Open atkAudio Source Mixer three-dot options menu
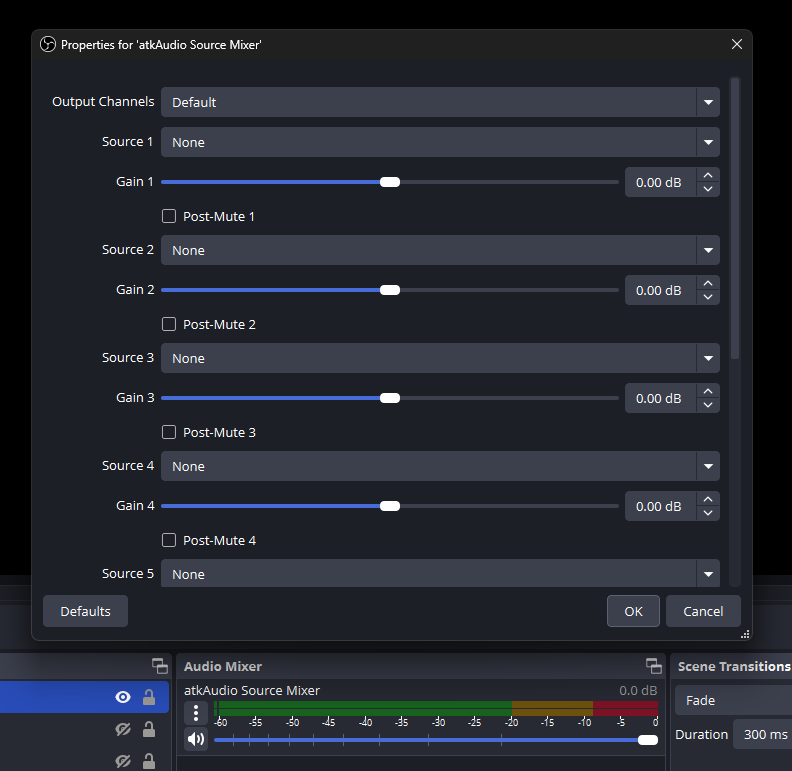The height and width of the screenshot is (771, 792). [x=196, y=712]
